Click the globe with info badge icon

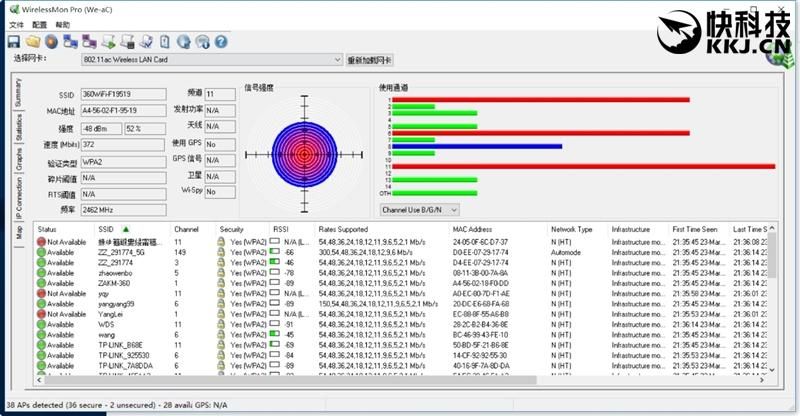coord(203,42)
